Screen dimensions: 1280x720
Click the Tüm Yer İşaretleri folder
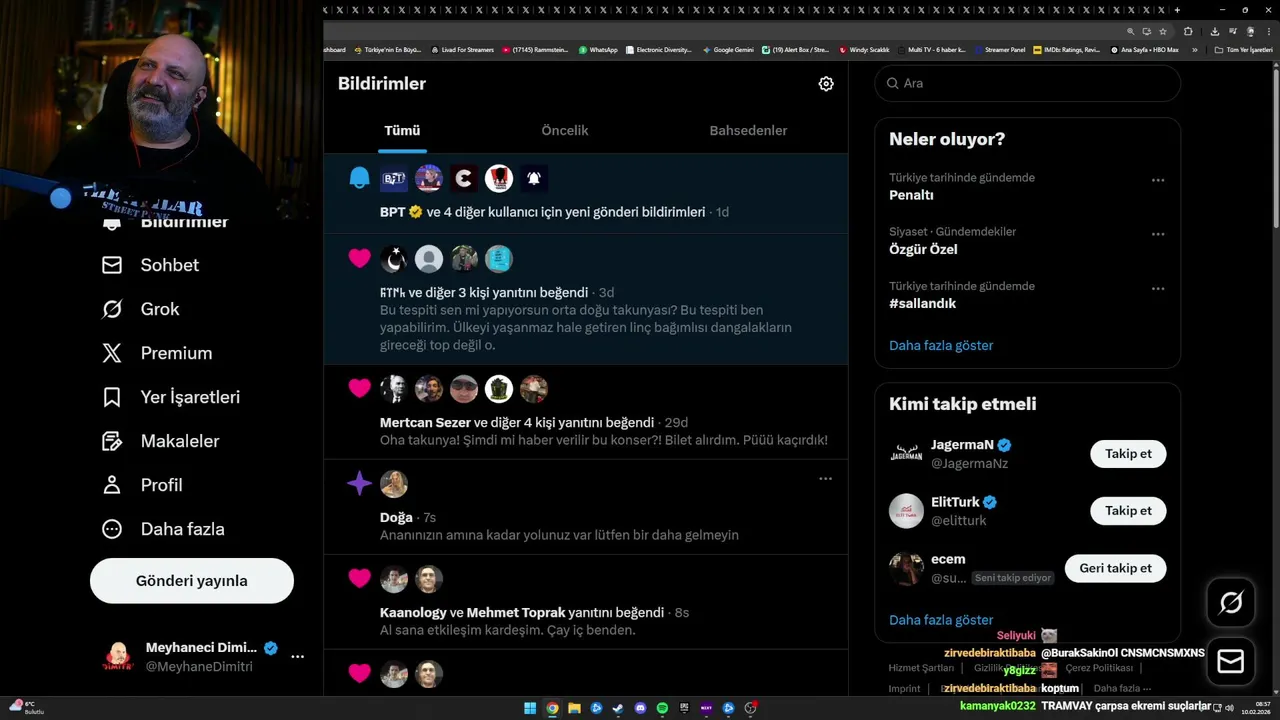(x=1243, y=50)
